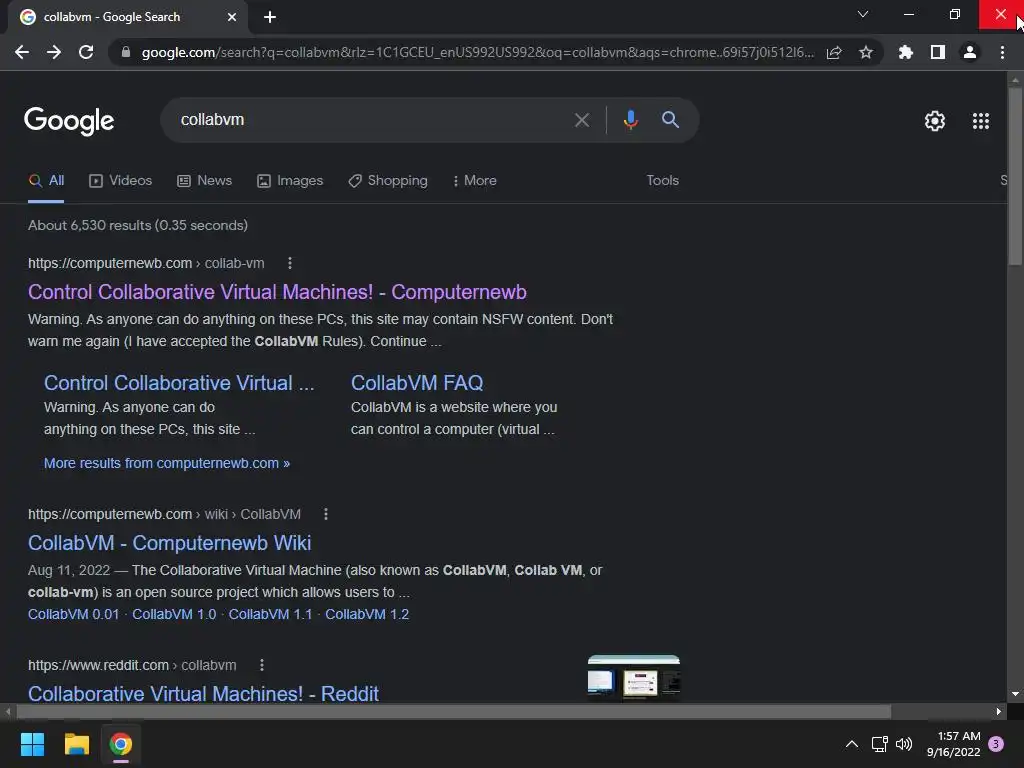Click the Reddit result thumbnail image
The width and height of the screenshot is (1024, 768).
point(633,678)
